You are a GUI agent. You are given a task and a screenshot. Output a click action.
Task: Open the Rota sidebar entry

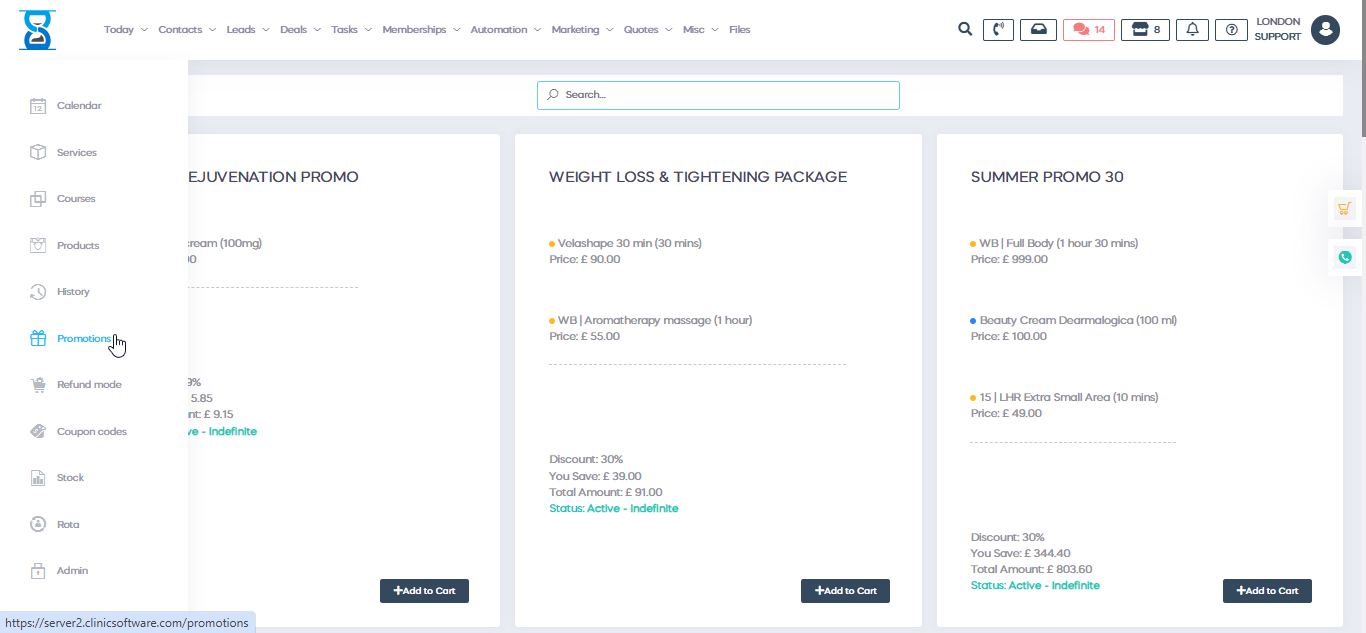(x=38, y=524)
